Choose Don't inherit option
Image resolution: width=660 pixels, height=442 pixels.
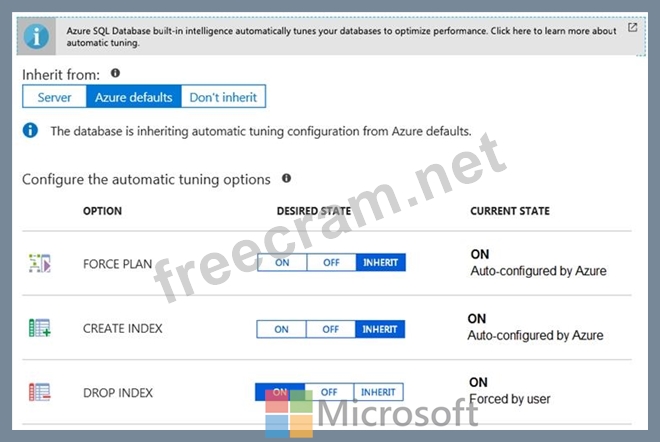point(223,97)
